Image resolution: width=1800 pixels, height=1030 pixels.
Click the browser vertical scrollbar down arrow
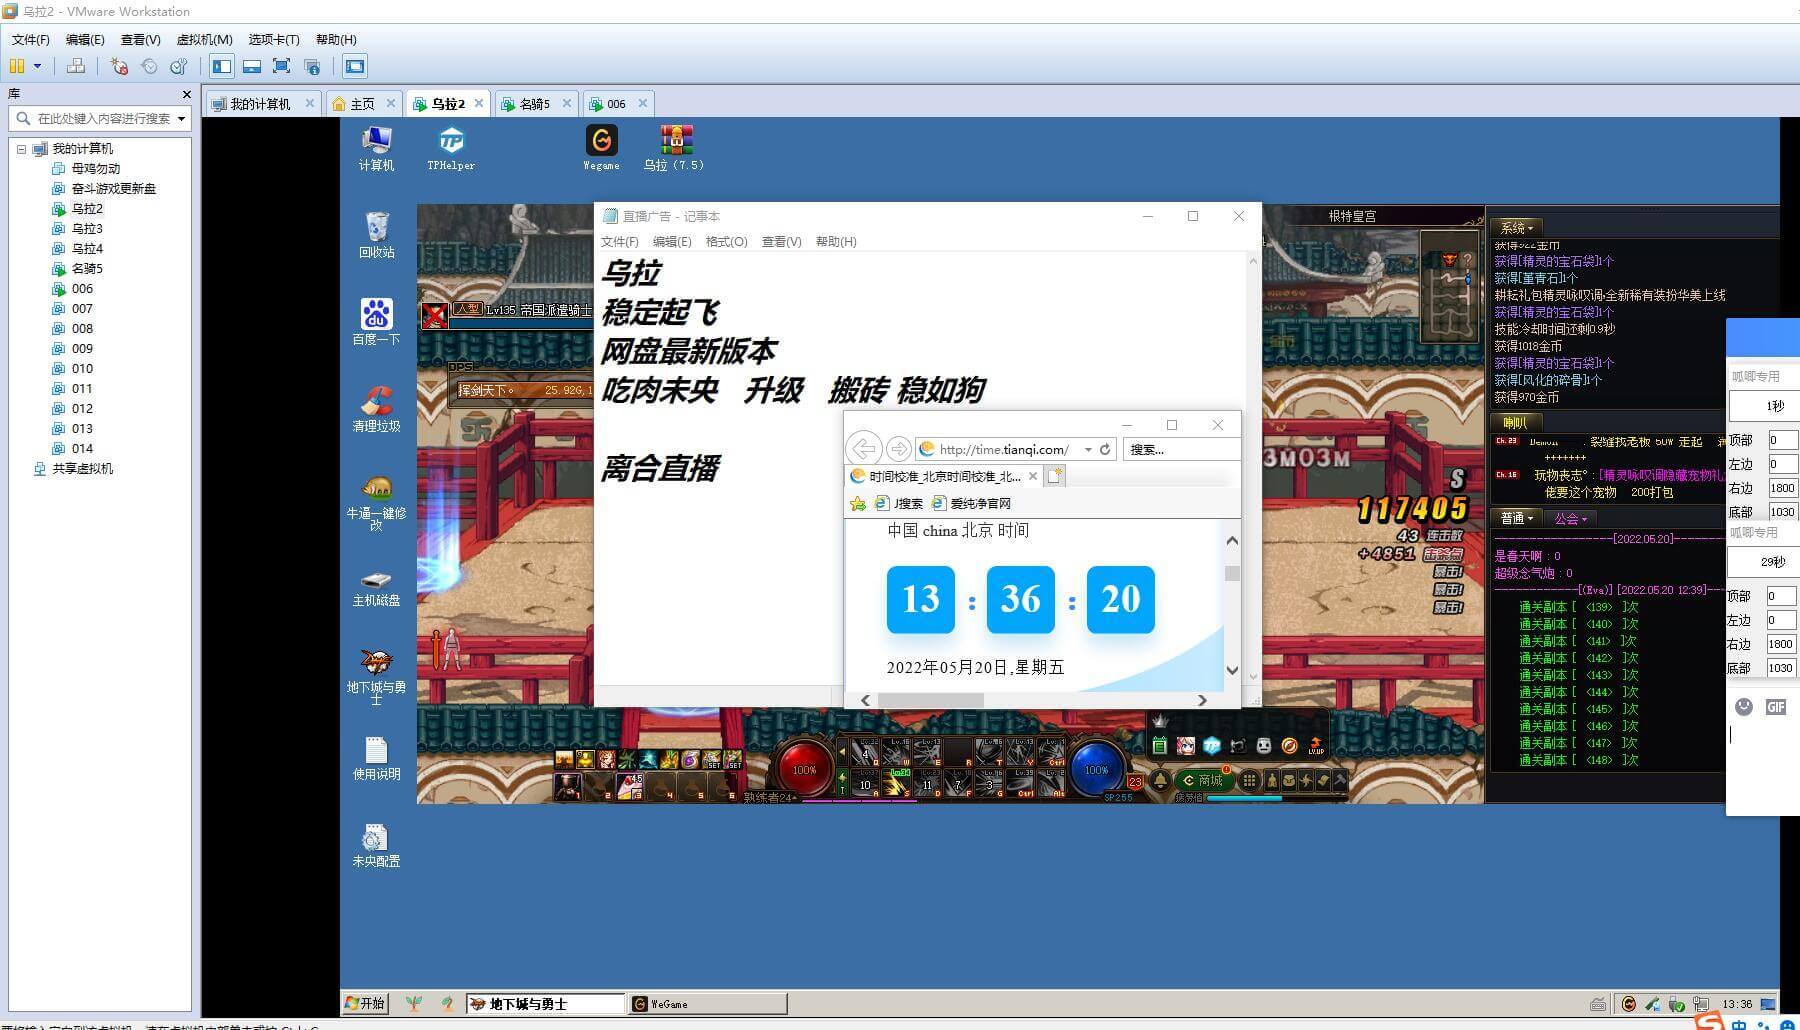tap(1232, 670)
